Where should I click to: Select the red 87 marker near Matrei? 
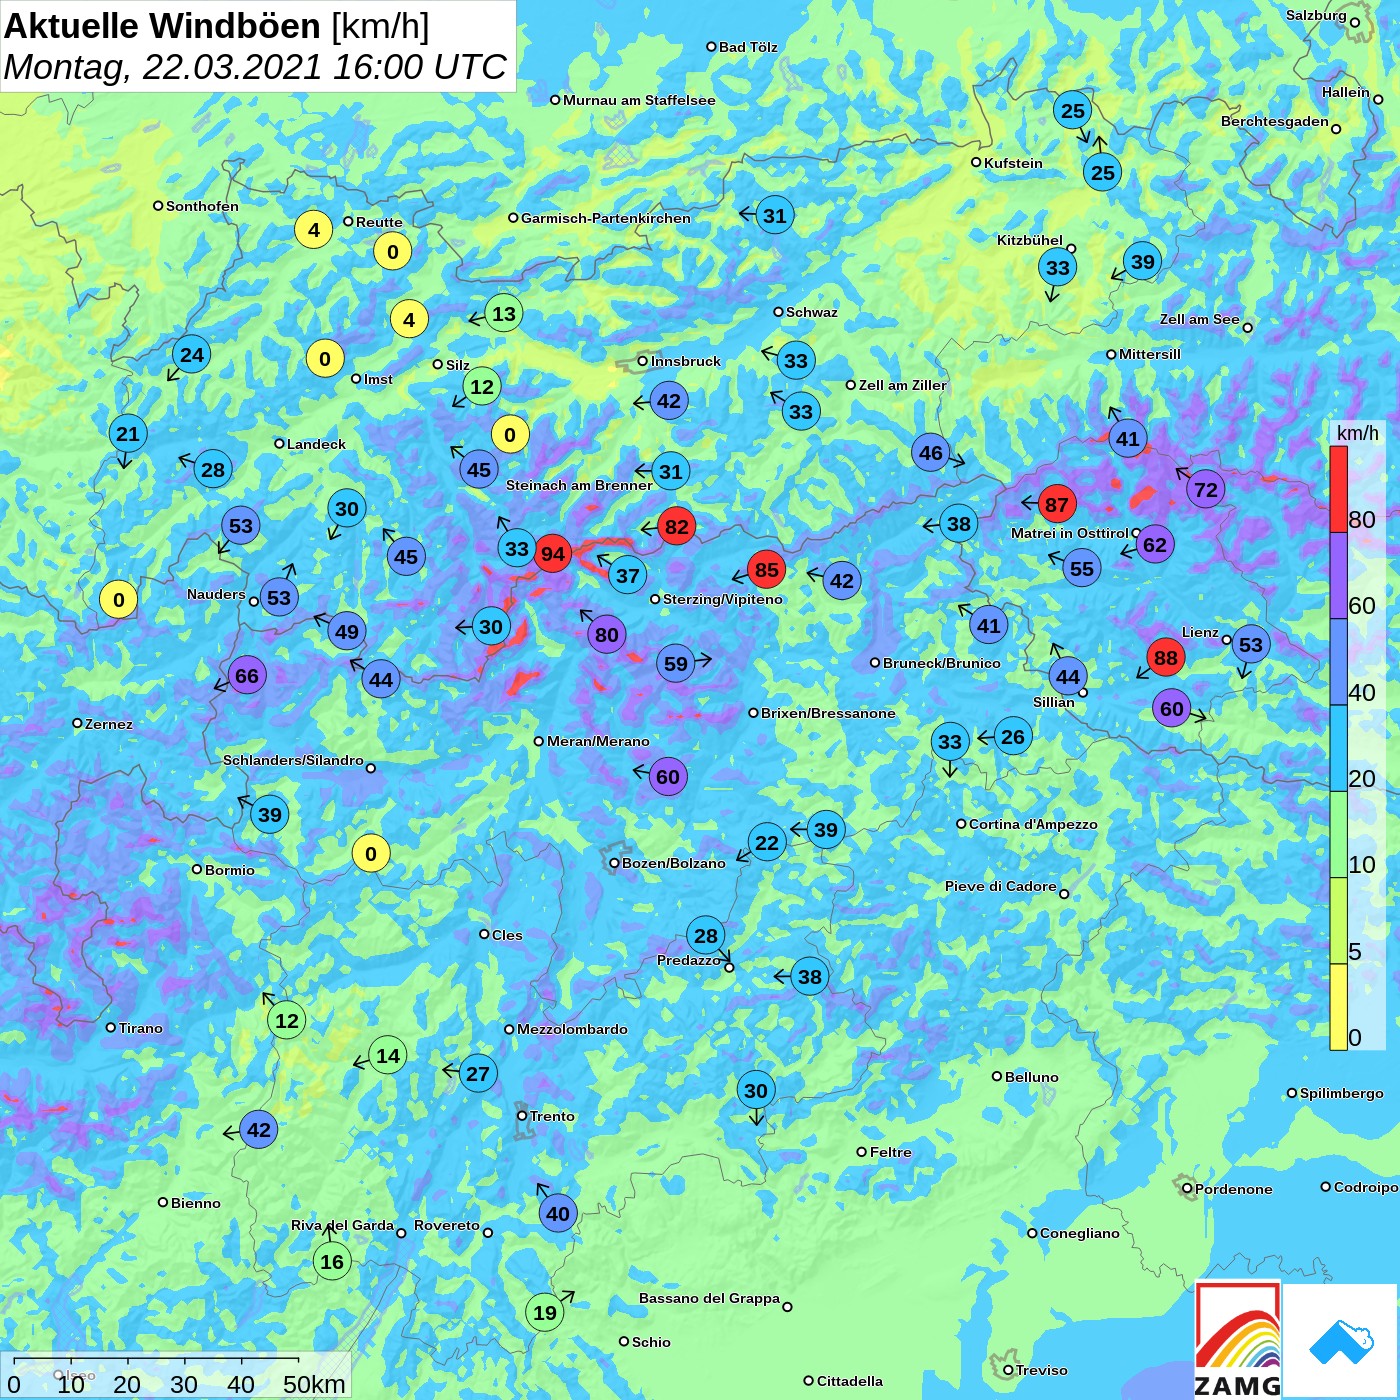tap(1057, 505)
